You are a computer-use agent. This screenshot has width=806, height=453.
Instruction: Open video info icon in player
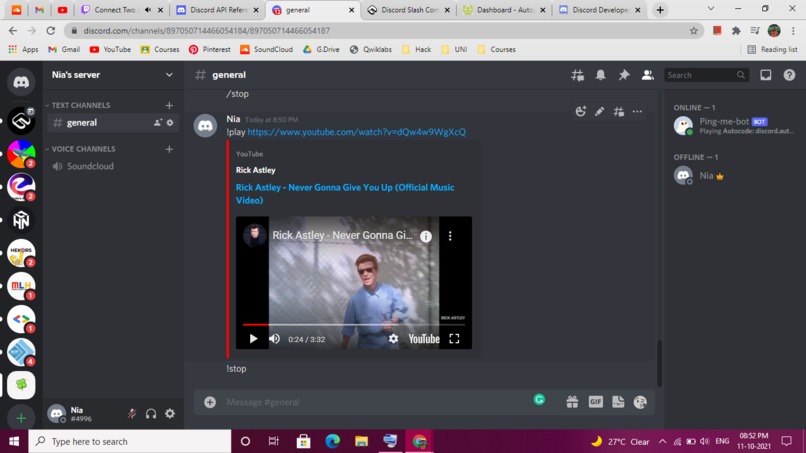[x=426, y=236]
